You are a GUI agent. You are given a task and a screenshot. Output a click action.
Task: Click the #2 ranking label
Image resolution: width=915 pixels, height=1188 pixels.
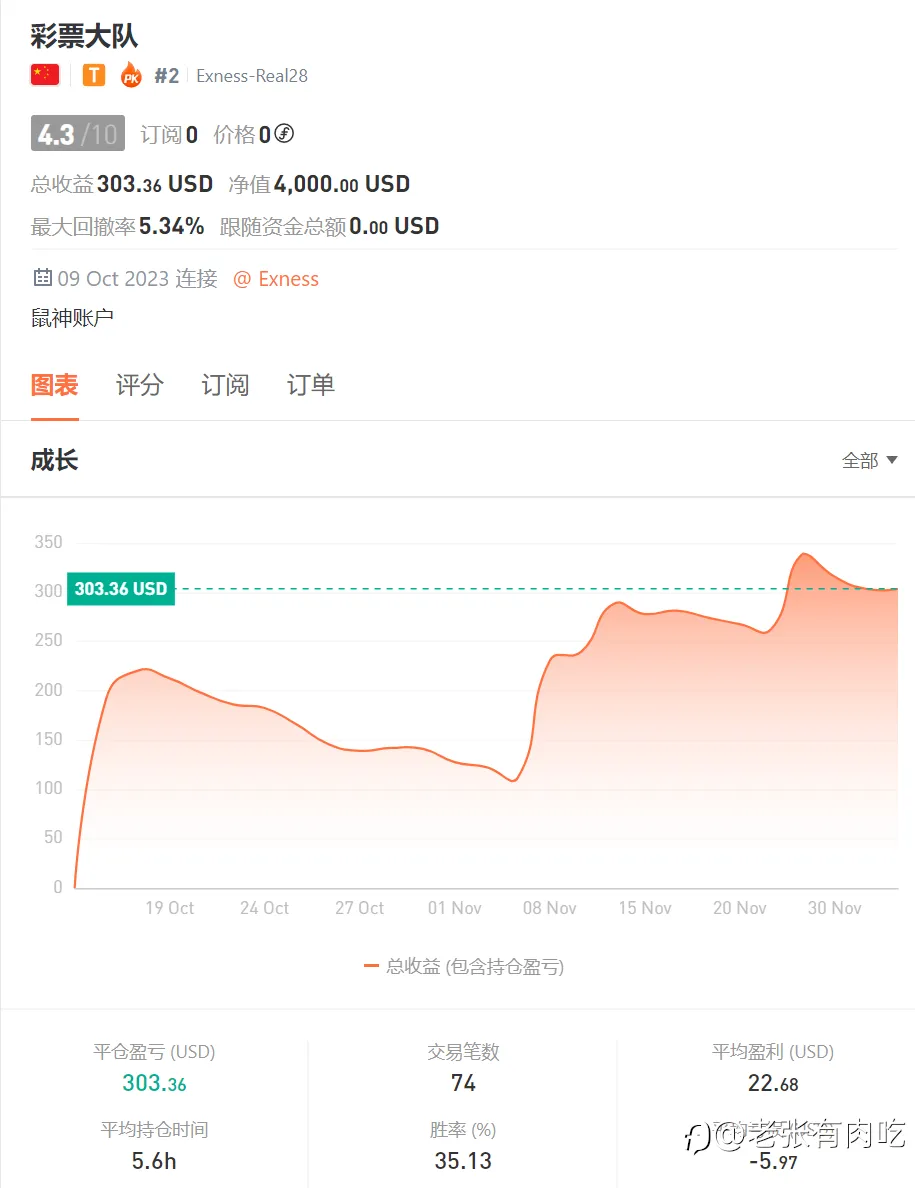(166, 76)
